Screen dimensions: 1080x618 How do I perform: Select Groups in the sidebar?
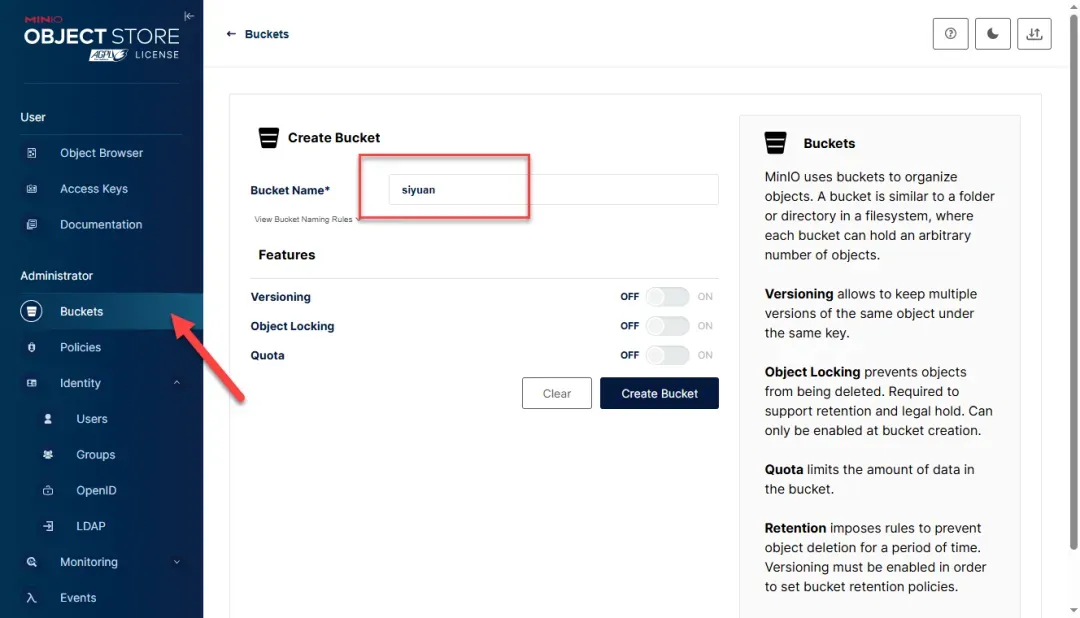coord(95,455)
